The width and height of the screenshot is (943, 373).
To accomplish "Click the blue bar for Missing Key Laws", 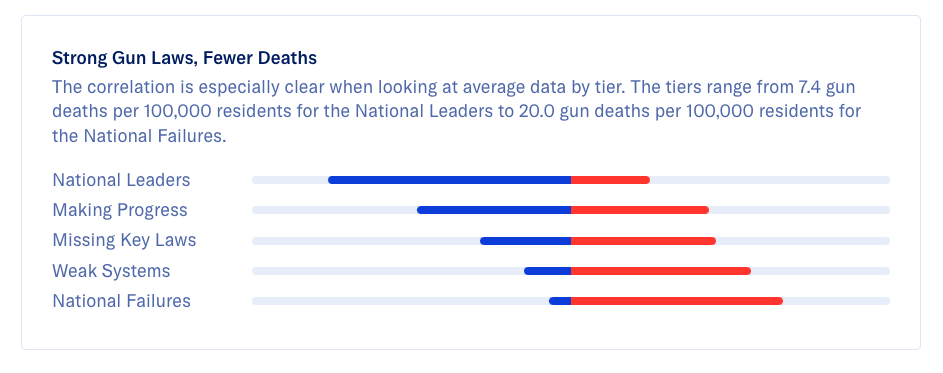I will (526, 241).
